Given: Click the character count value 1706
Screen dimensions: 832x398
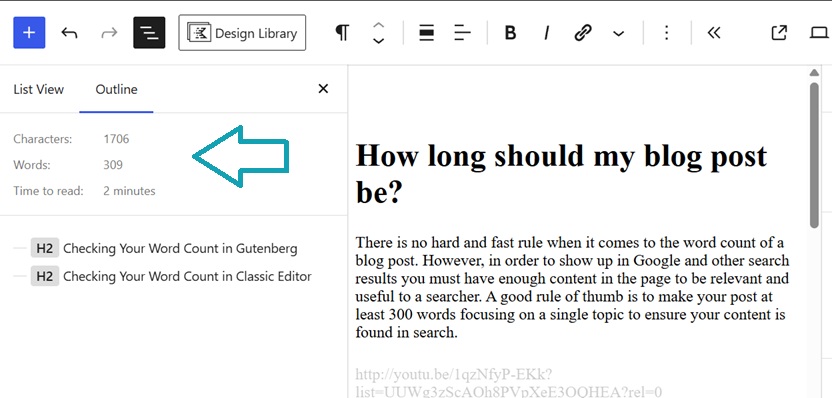Looking at the screenshot, I should tap(116, 139).
